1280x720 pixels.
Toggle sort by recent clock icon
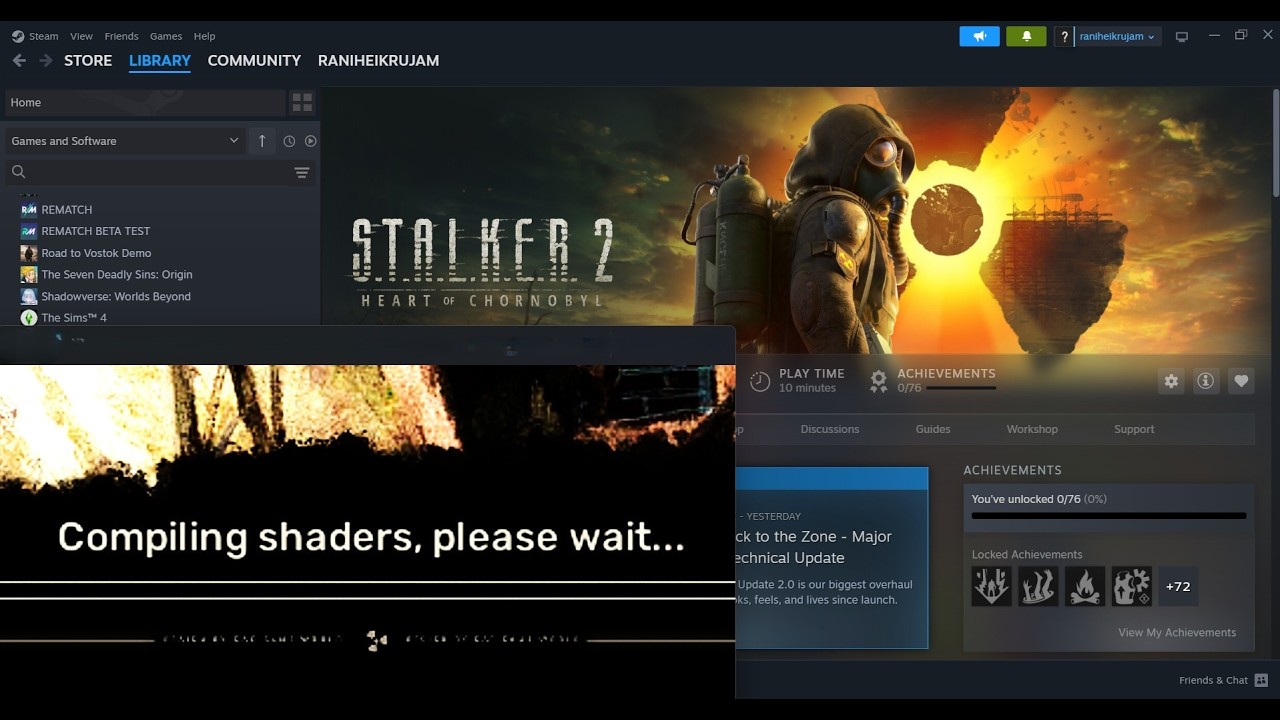coord(289,141)
